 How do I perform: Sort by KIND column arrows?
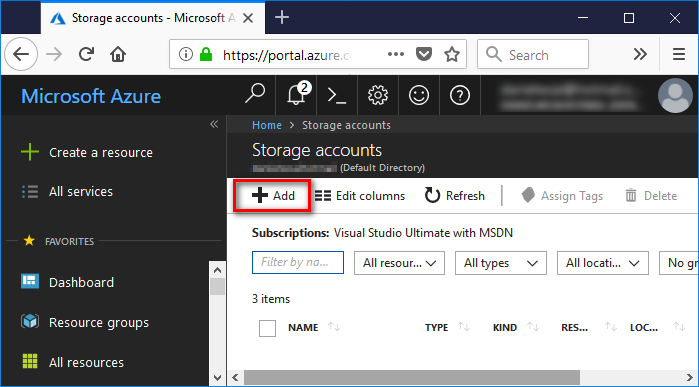click(x=533, y=327)
